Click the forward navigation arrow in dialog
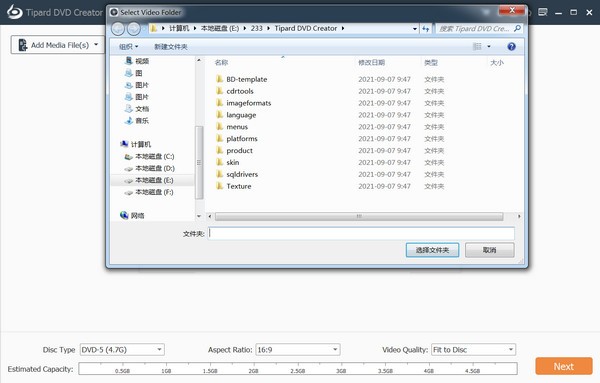 click(x=134, y=28)
